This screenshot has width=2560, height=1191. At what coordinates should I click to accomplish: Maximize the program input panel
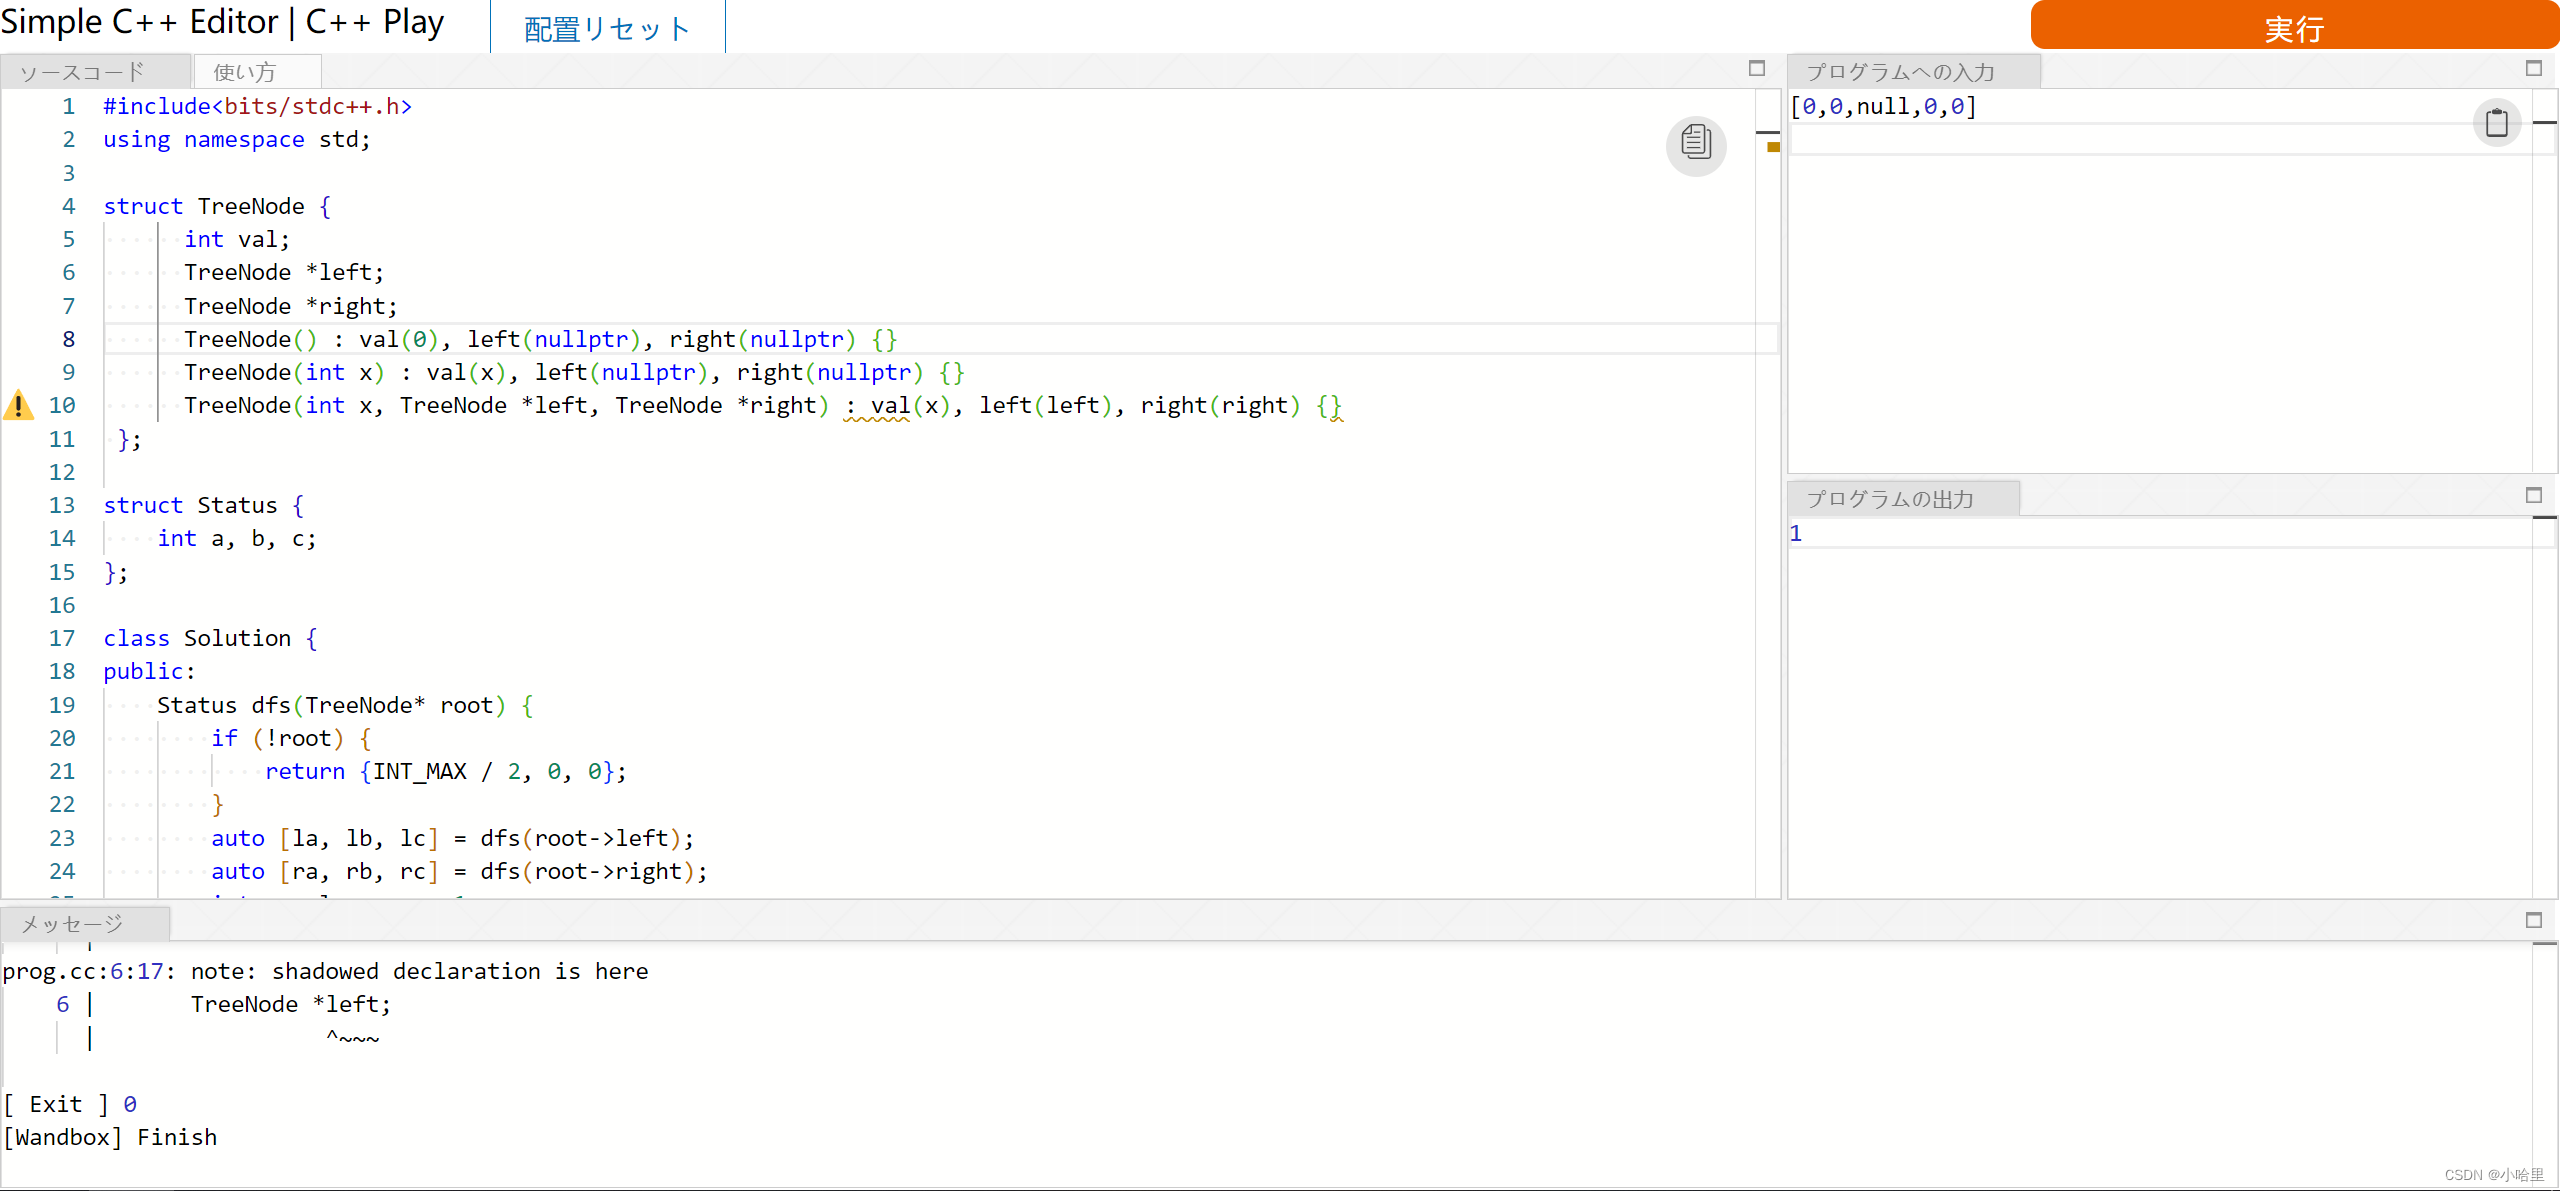click(x=2533, y=68)
